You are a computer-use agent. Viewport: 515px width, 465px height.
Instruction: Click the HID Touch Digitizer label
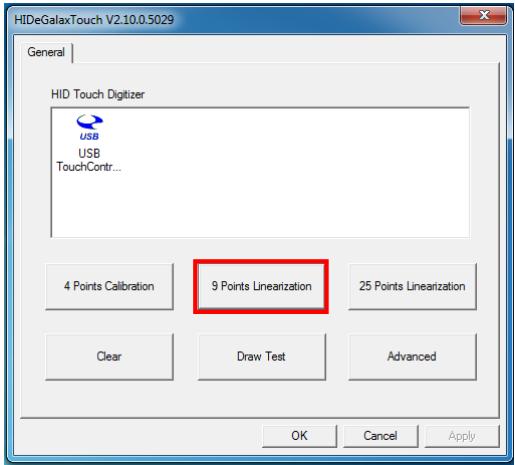click(98, 94)
